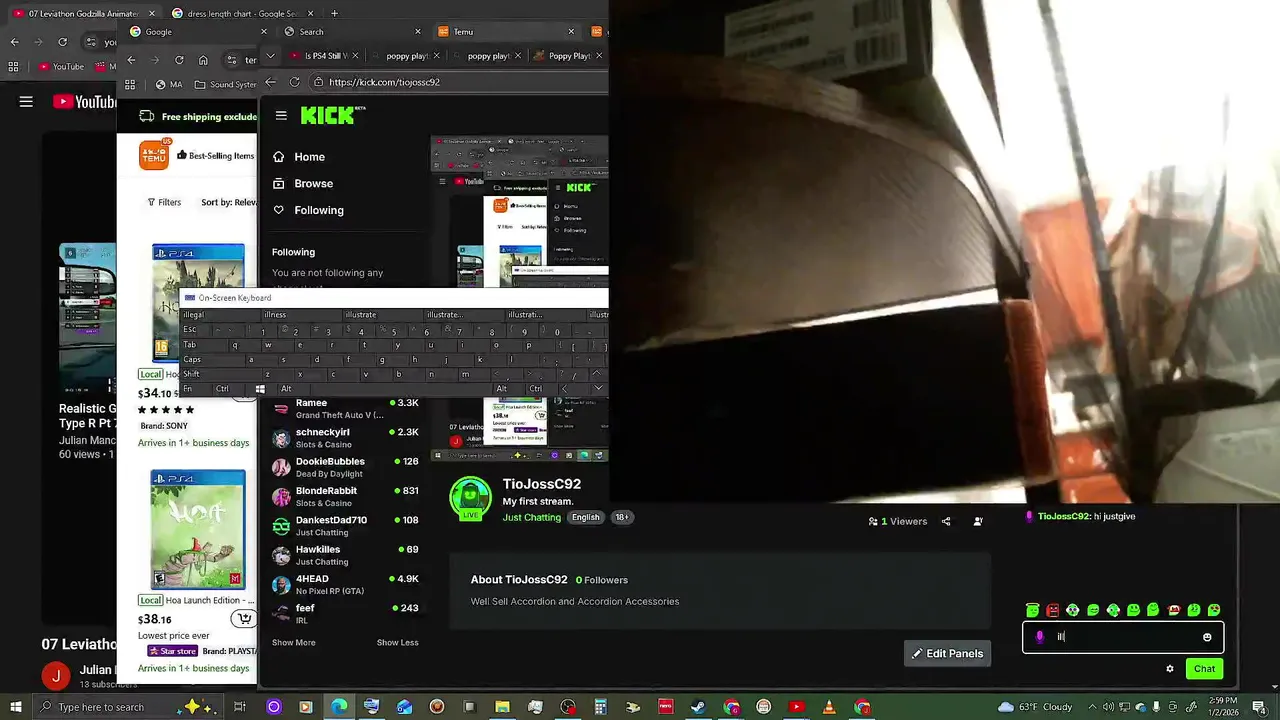
Task: Show hidden tray icons chevron
Action: click(1092, 707)
